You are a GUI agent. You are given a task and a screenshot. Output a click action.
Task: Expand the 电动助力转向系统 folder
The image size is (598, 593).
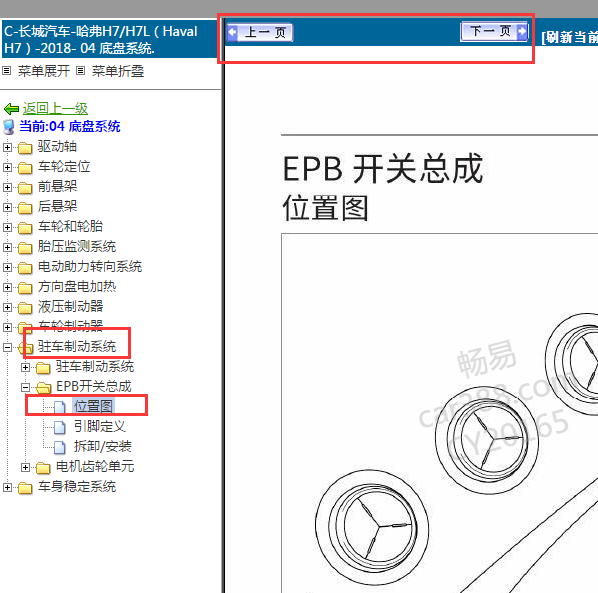click(x=7, y=267)
